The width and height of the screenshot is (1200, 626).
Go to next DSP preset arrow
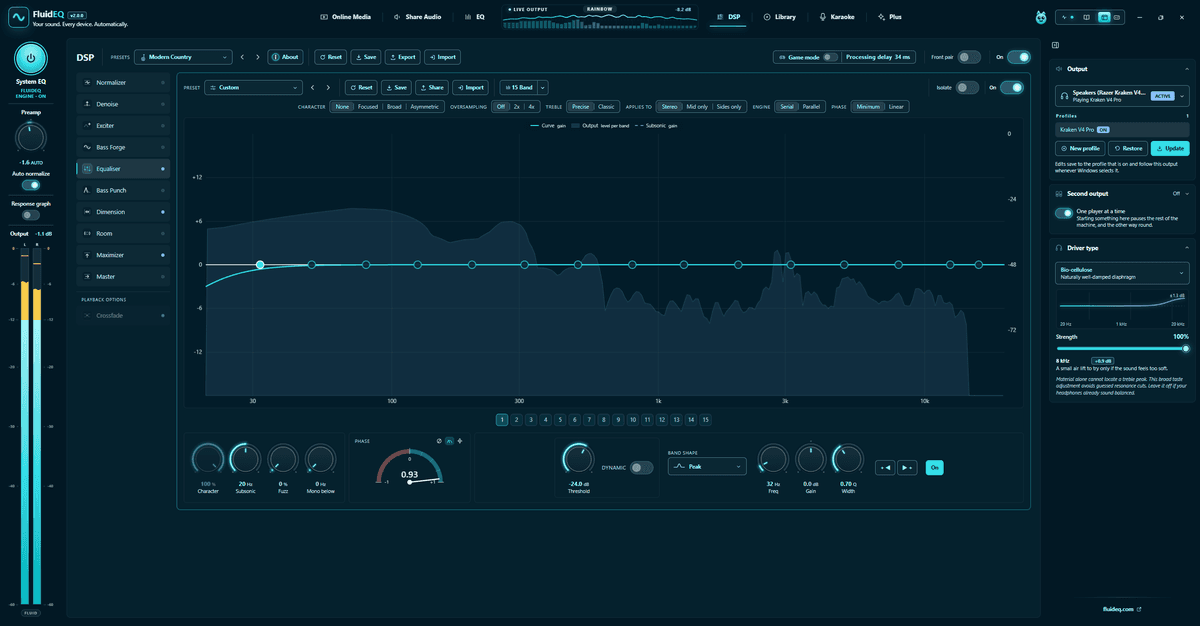pyautogui.click(x=258, y=57)
